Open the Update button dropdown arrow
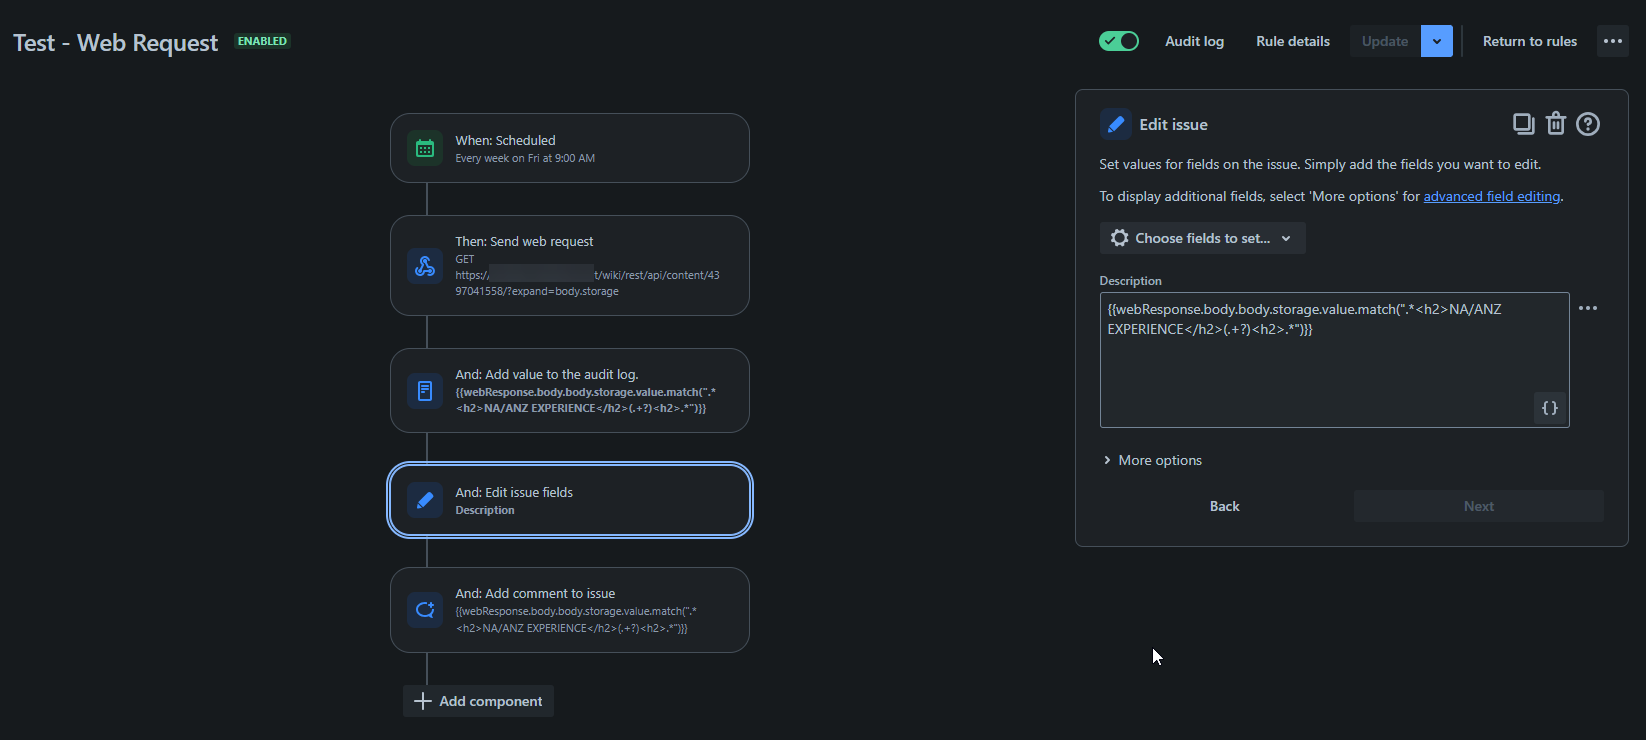 coord(1436,41)
